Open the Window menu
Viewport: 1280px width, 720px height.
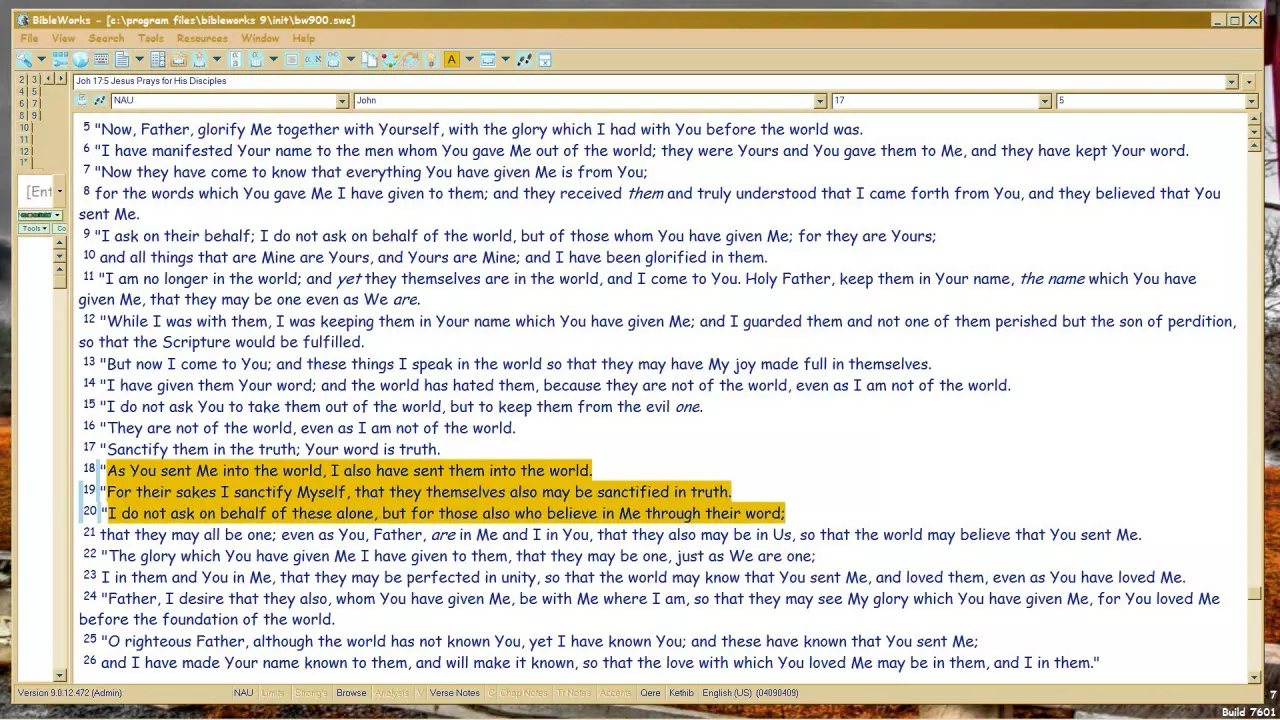tap(260, 38)
